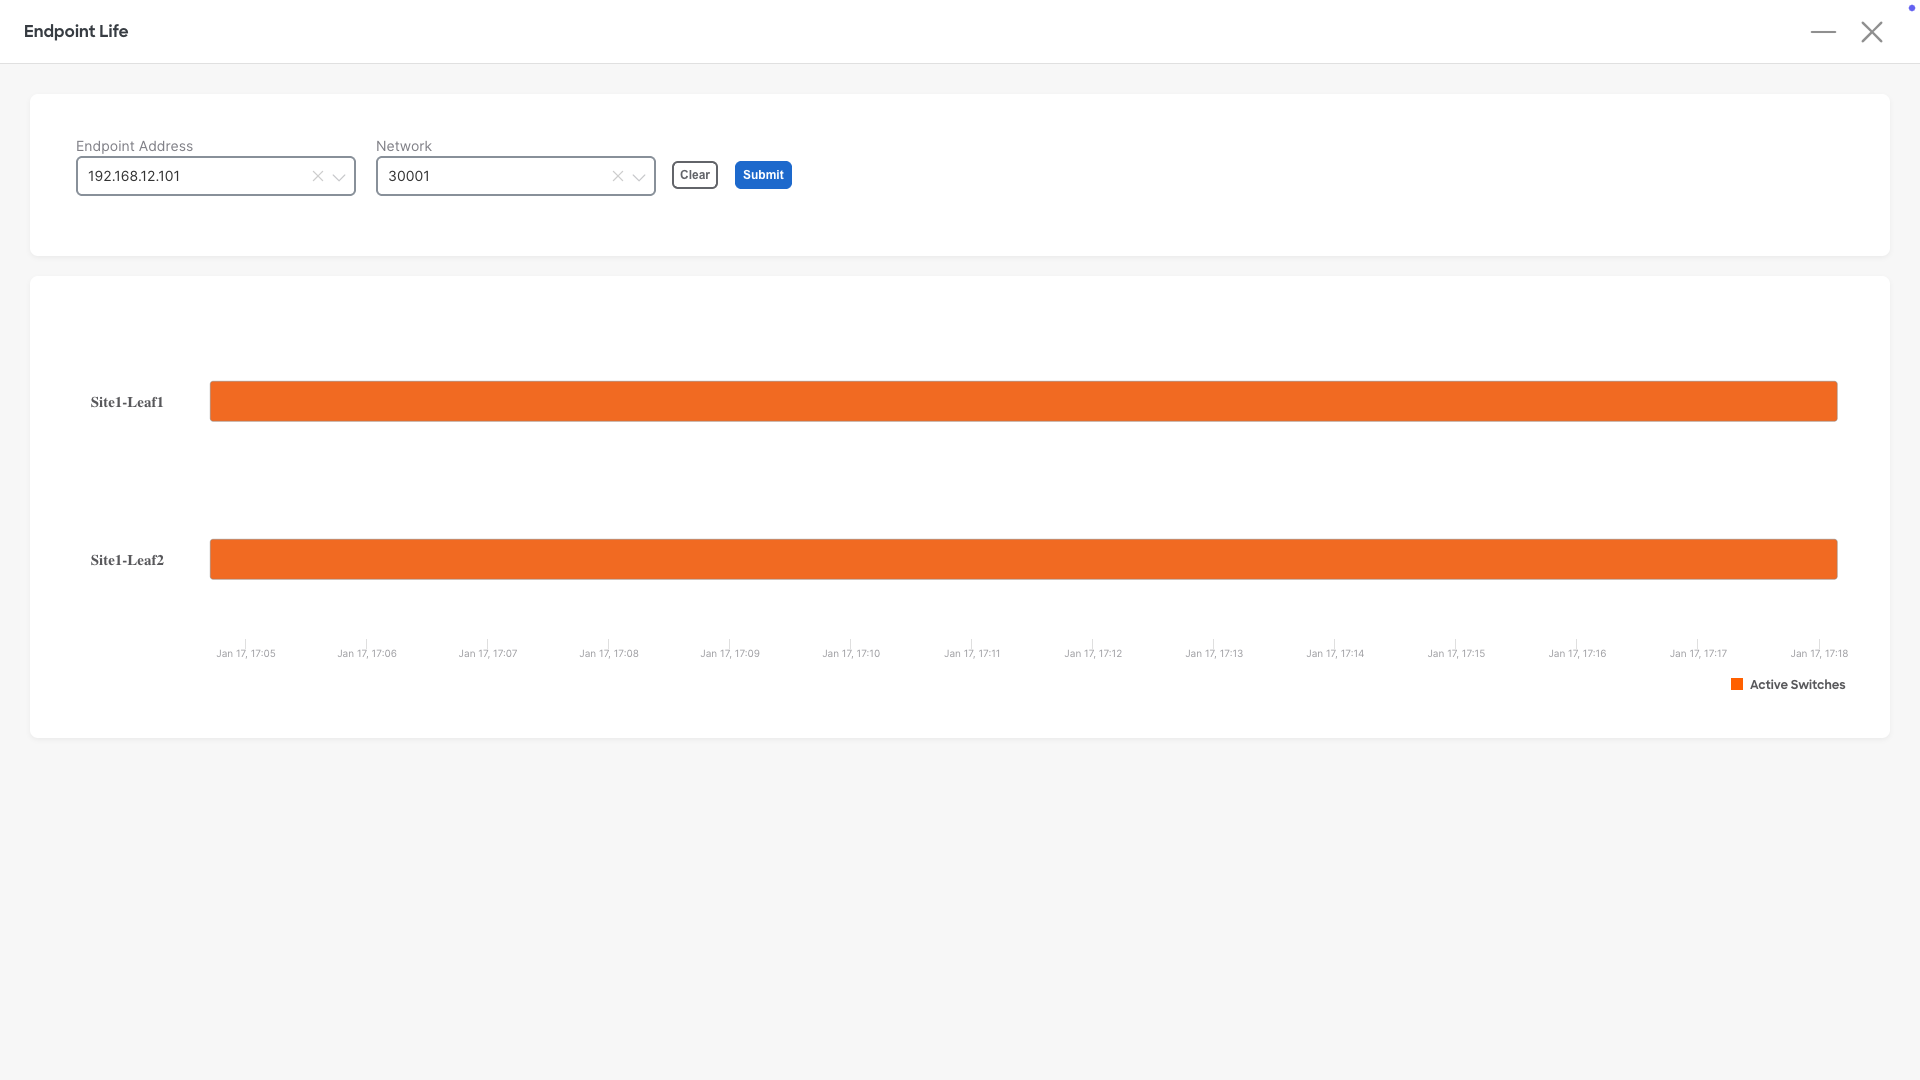The height and width of the screenshot is (1080, 1920).
Task: Click the Jan 17, 17:18 time axis tick
Action: click(1819, 653)
